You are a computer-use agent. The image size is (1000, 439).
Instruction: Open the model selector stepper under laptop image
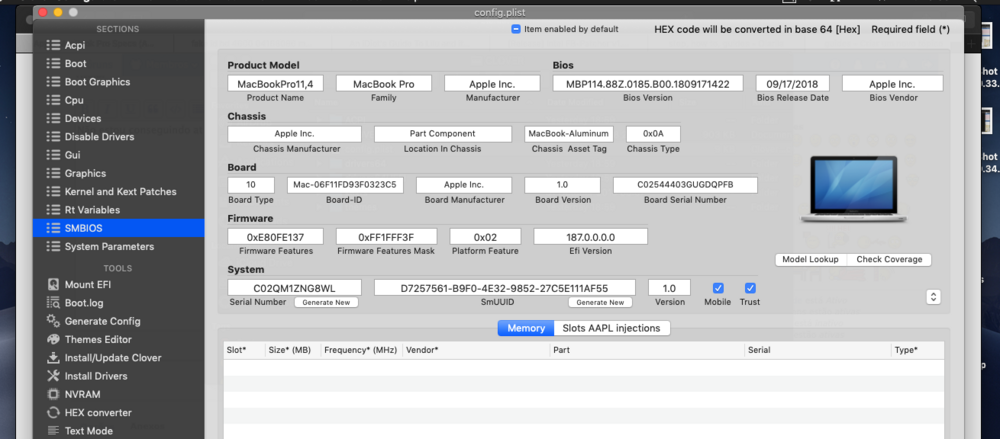coord(933,296)
